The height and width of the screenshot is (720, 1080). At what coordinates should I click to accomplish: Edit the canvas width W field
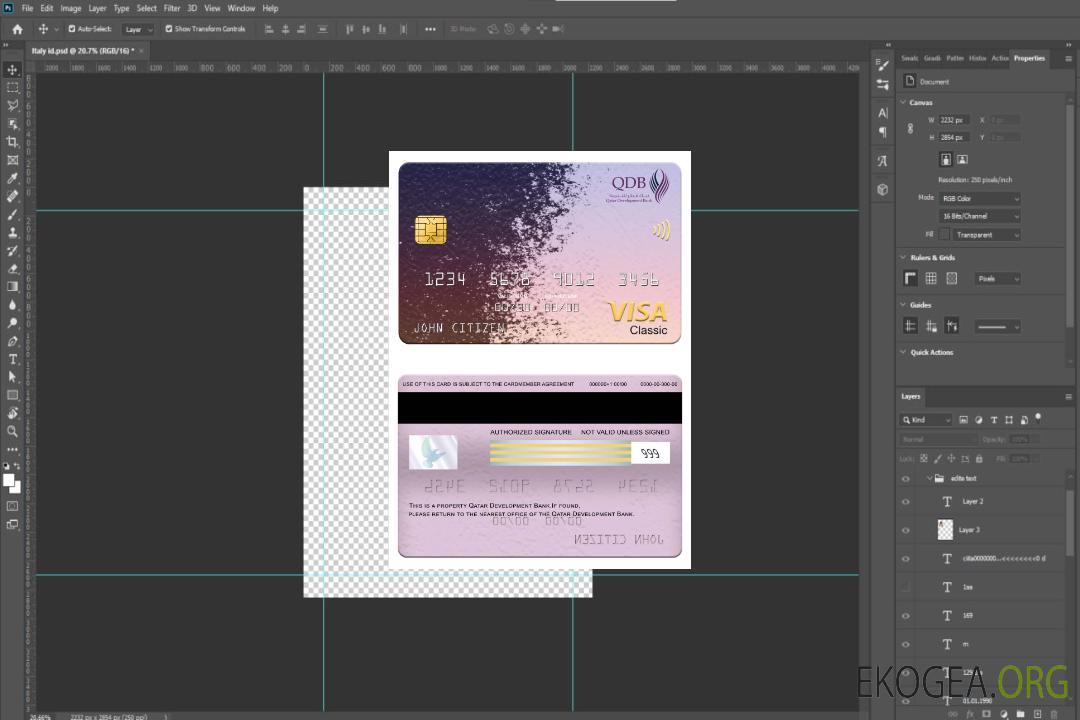[954, 120]
